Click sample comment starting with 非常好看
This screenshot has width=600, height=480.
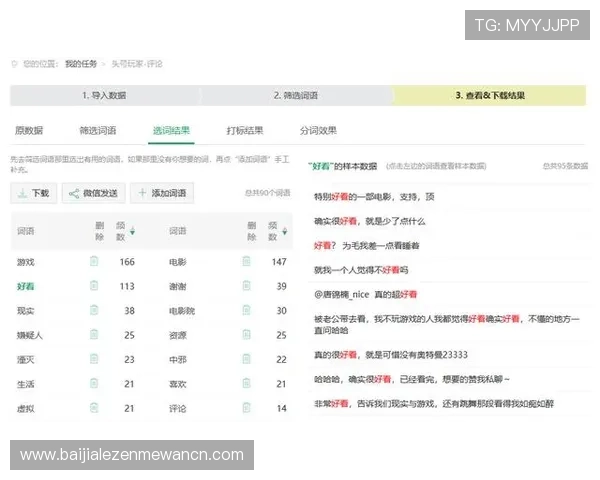(434, 403)
